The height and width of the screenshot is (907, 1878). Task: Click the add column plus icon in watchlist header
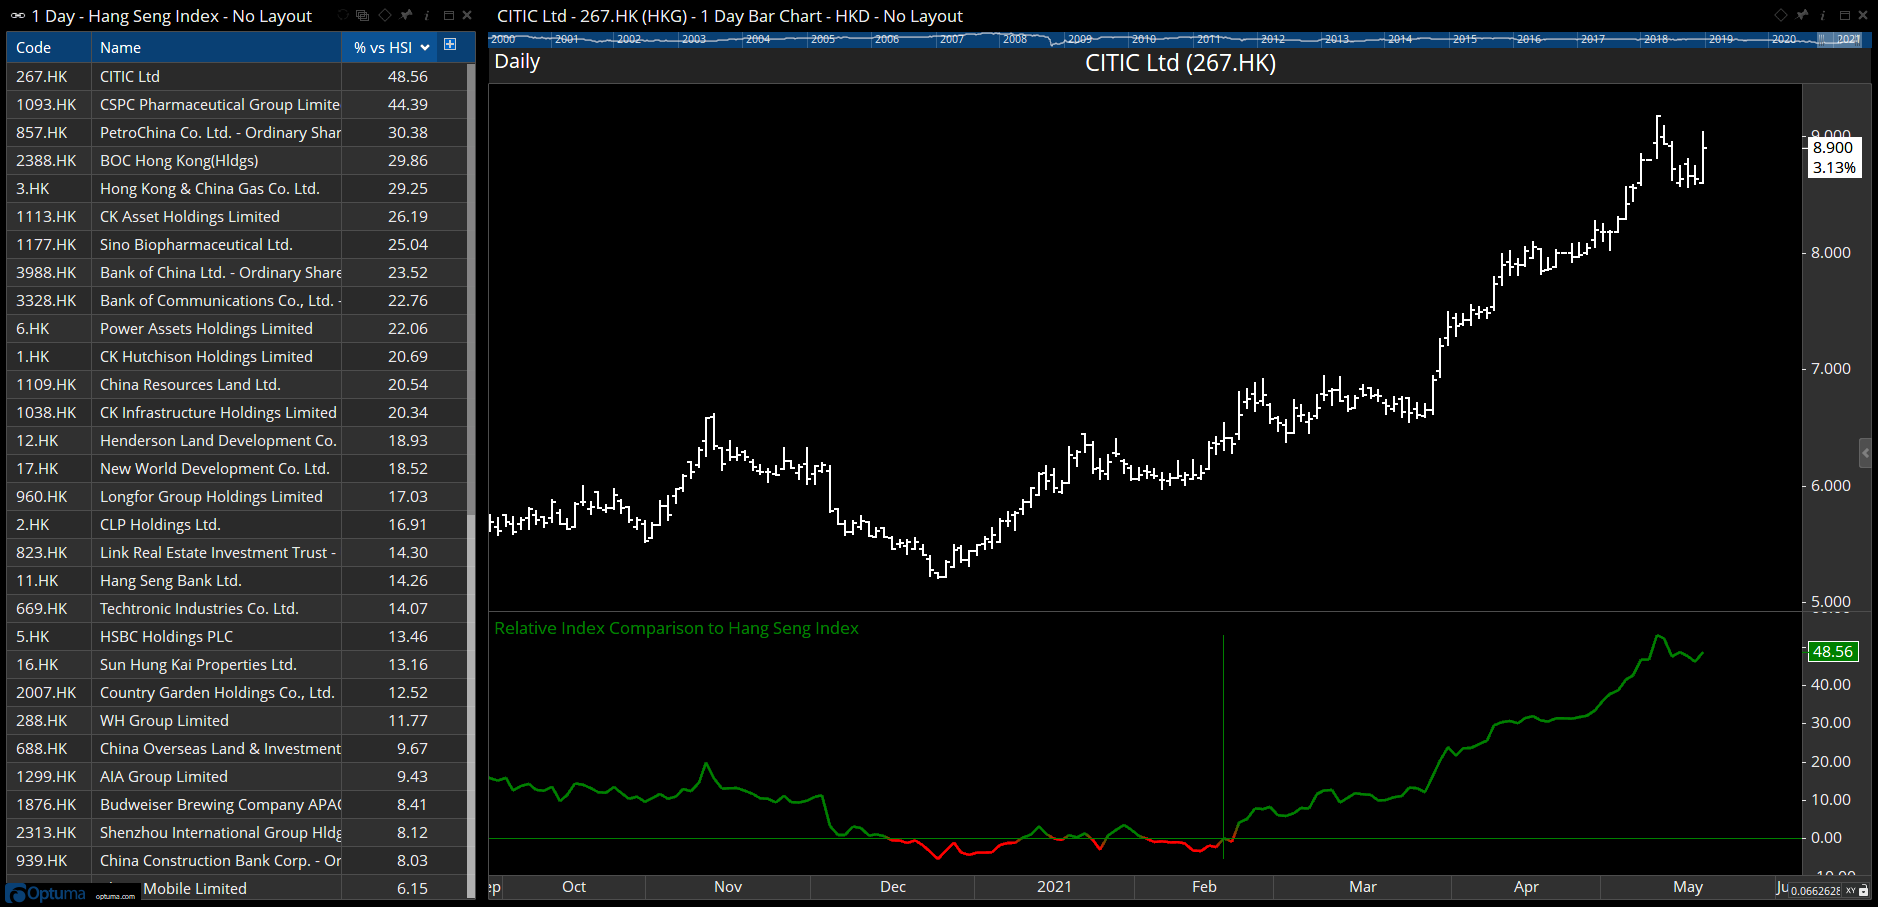point(450,45)
